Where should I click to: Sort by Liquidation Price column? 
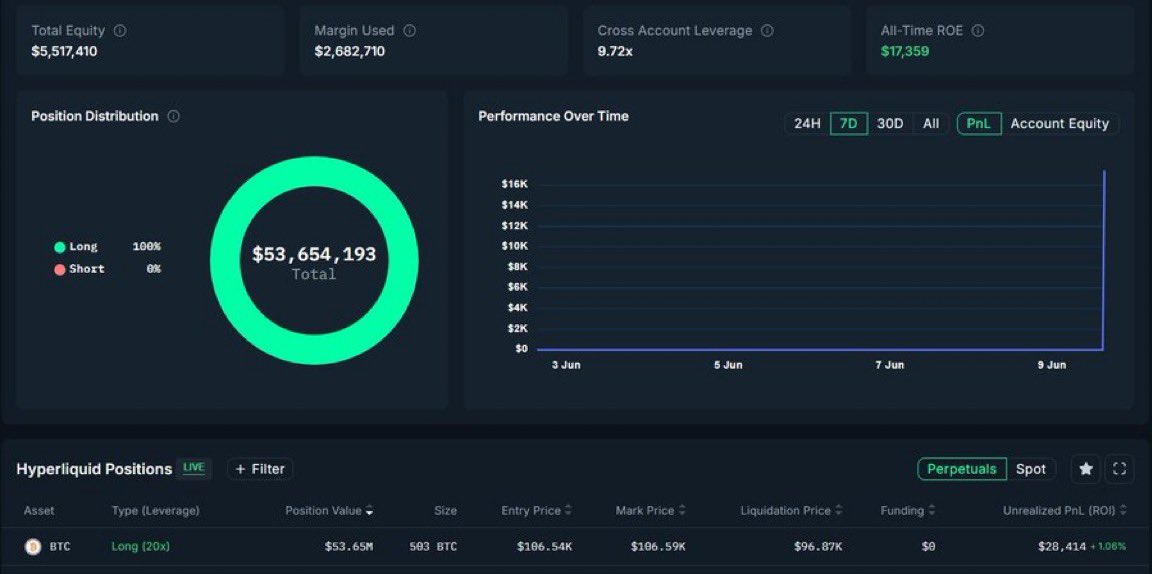click(x=791, y=511)
